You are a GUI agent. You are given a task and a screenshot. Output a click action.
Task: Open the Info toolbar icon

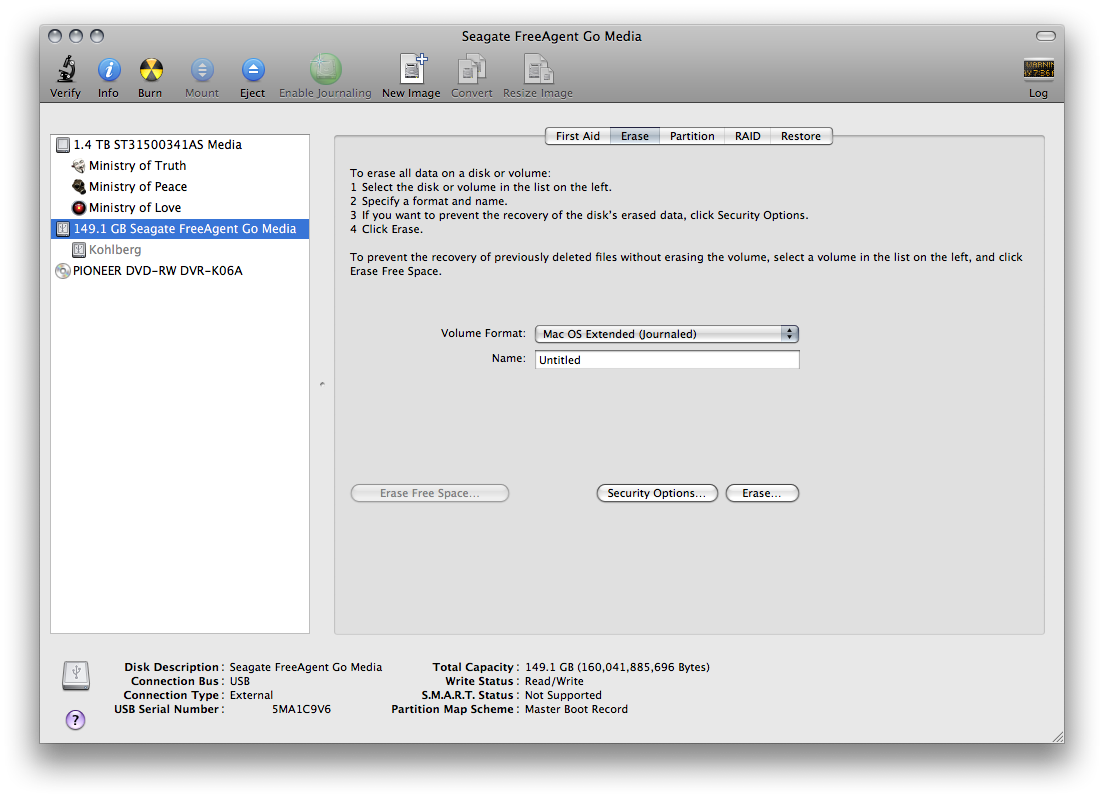tap(108, 69)
